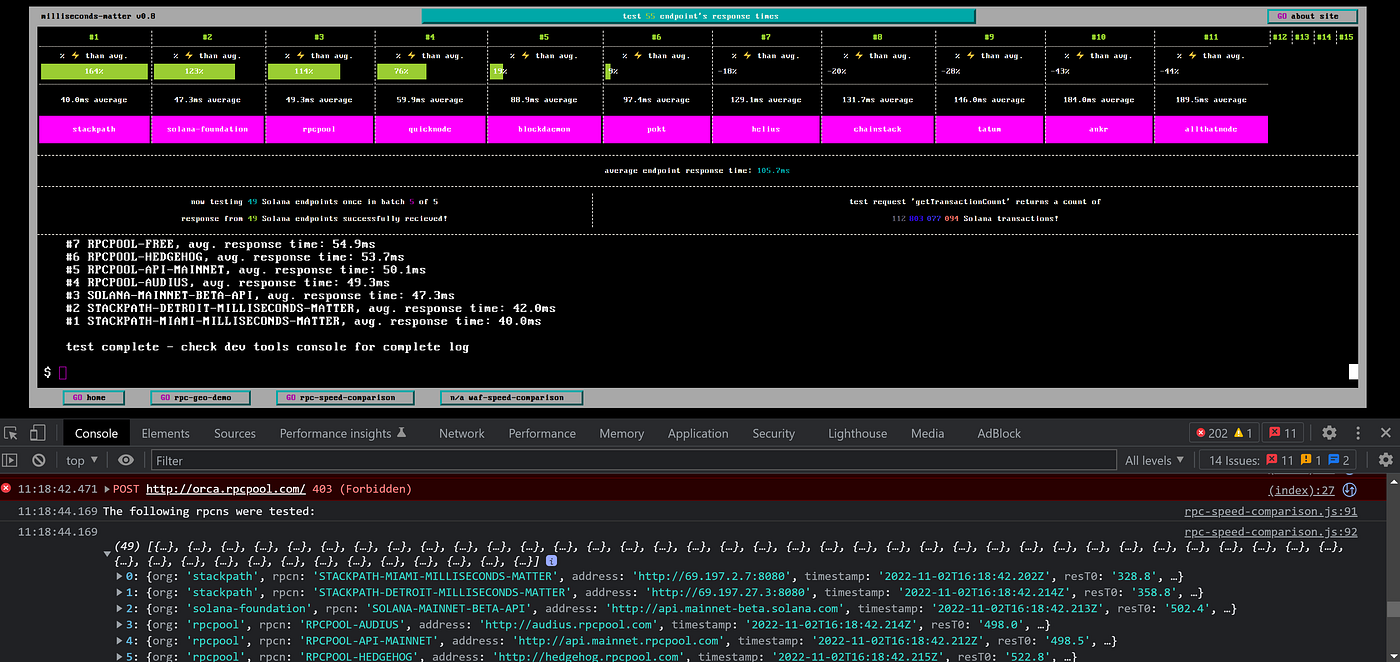Open the Performance insights tab
Image resolution: width=1400 pixels, height=662 pixels.
point(343,433)
